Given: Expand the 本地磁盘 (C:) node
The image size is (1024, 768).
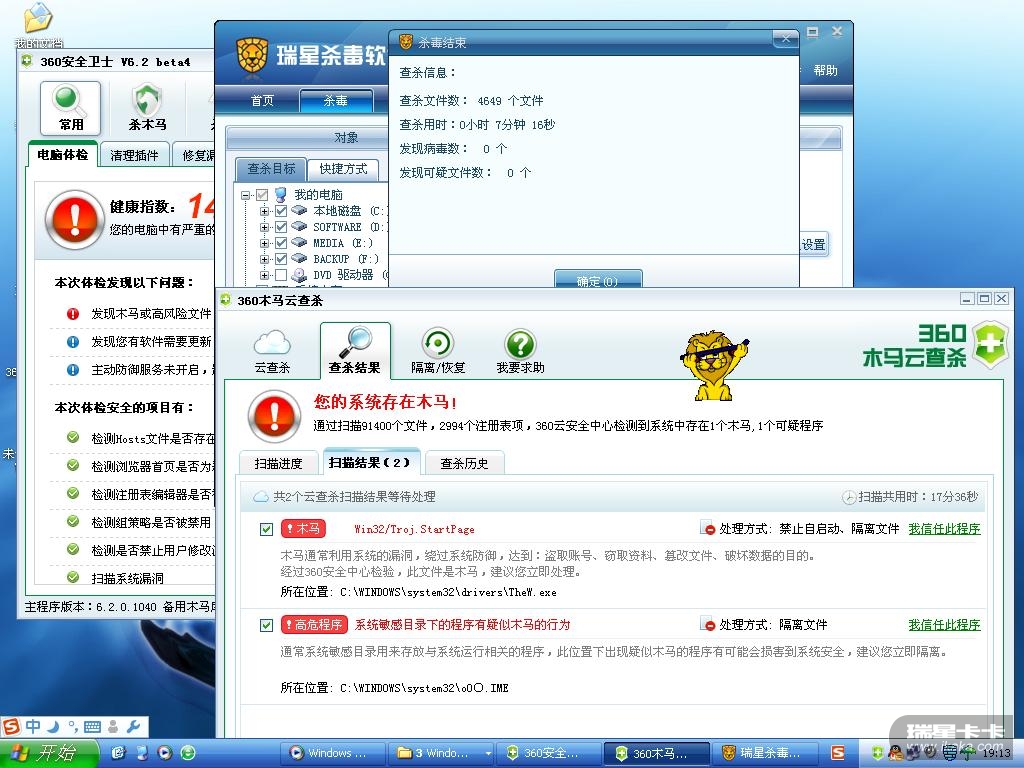Looking at the screenshot, I should [264, 211].
